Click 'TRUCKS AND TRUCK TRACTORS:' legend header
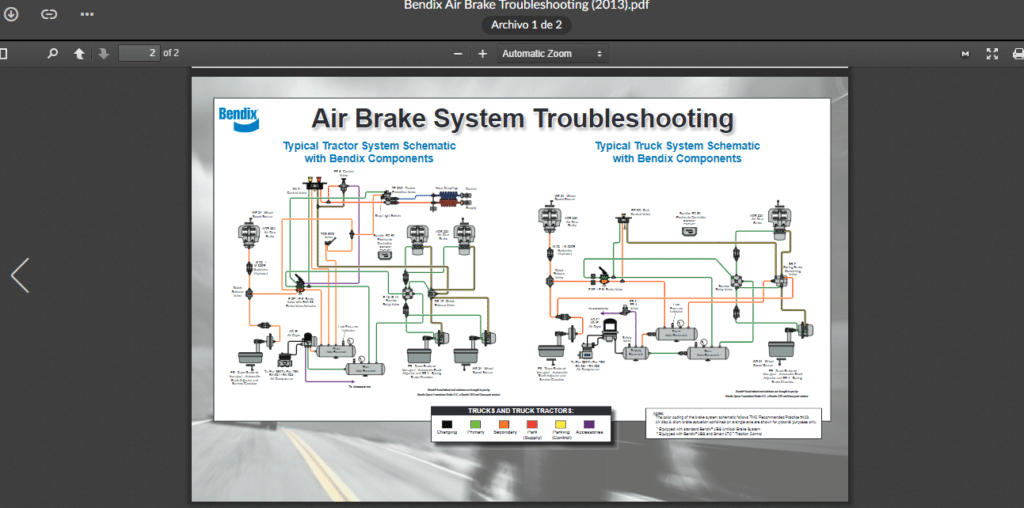1024x508 pixels. pyautogui.click(x=520, y=411)
